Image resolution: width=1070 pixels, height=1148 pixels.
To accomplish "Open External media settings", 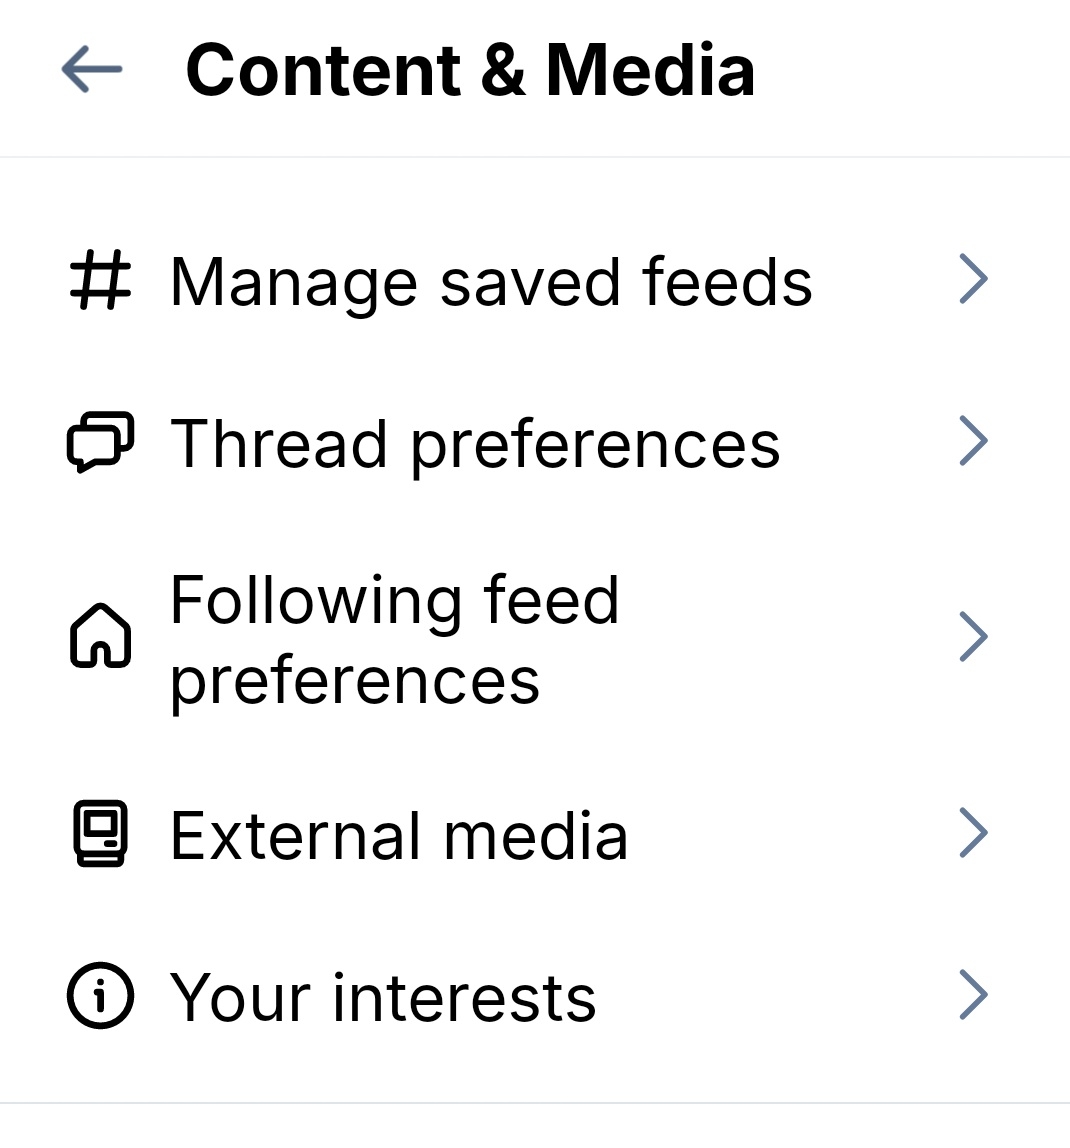I will (399, 836).
